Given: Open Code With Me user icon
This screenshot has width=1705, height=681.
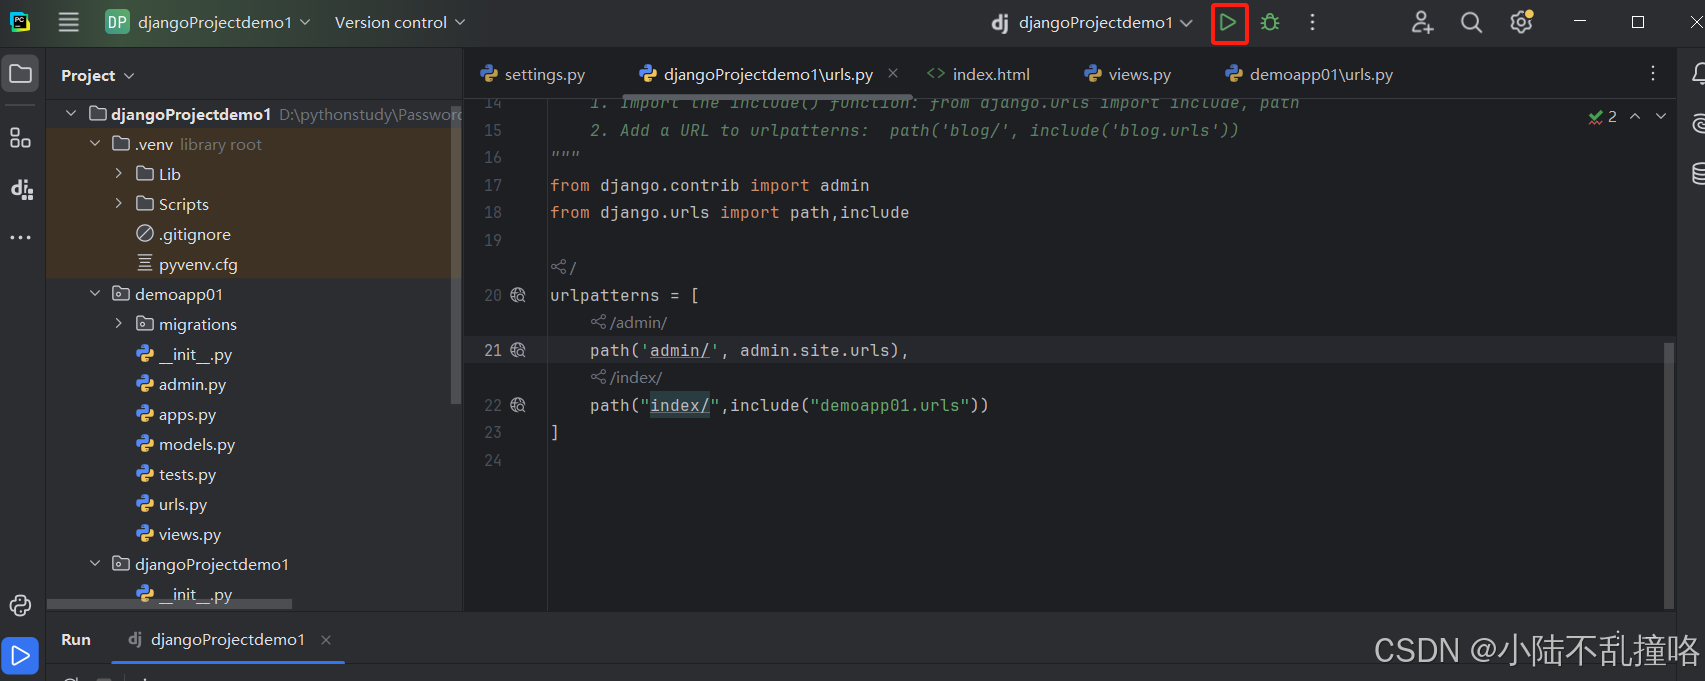Looking at the screenshot, I should pyautogui.click(x=1422, y=22).
